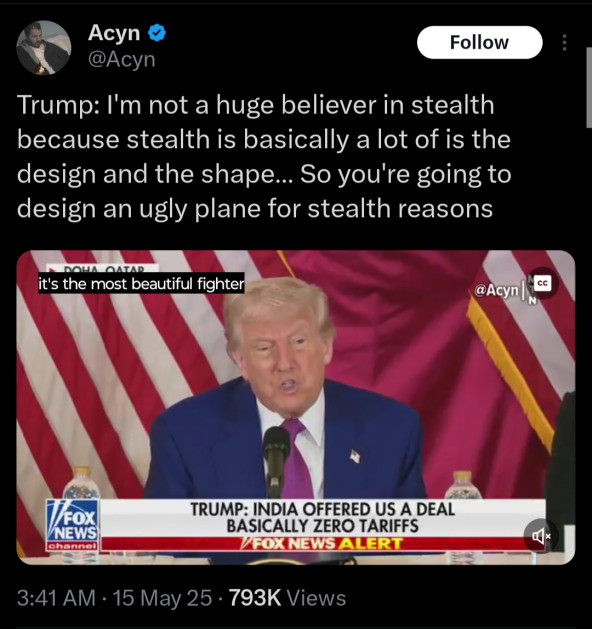Click the video caption overlay text
592x629 pixels.
pos(141,284)
